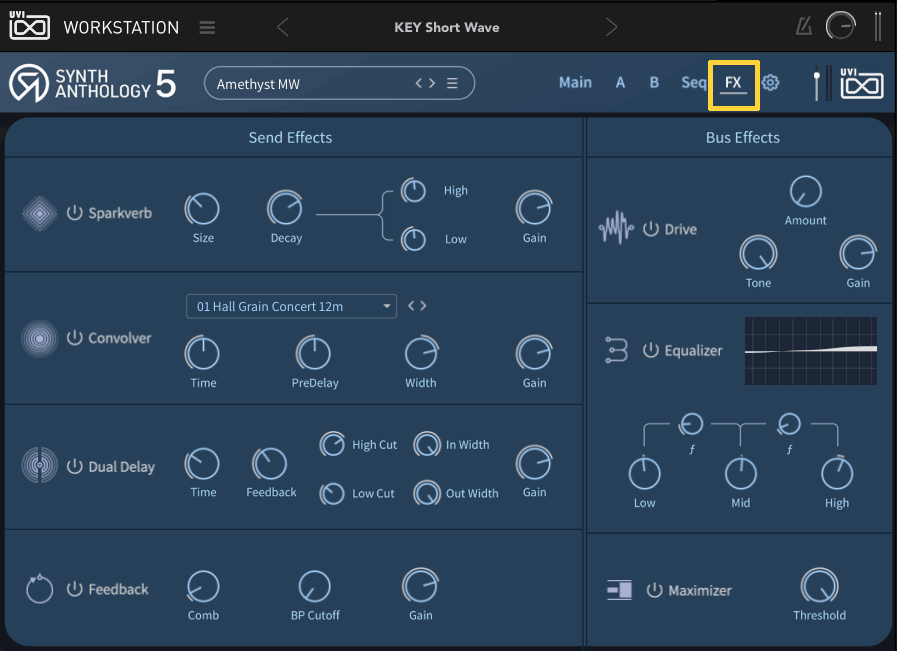Click the High Cut knob
Image resolution: width=897 pixels, height=651 pixels.
pos(332,444)
